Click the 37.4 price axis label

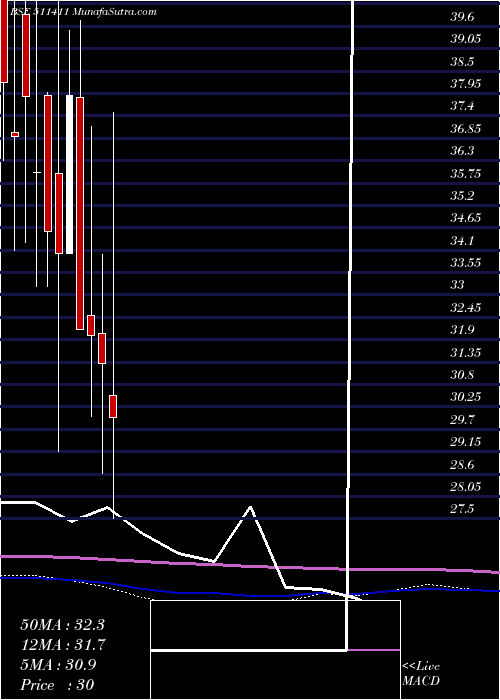(462, 106)
